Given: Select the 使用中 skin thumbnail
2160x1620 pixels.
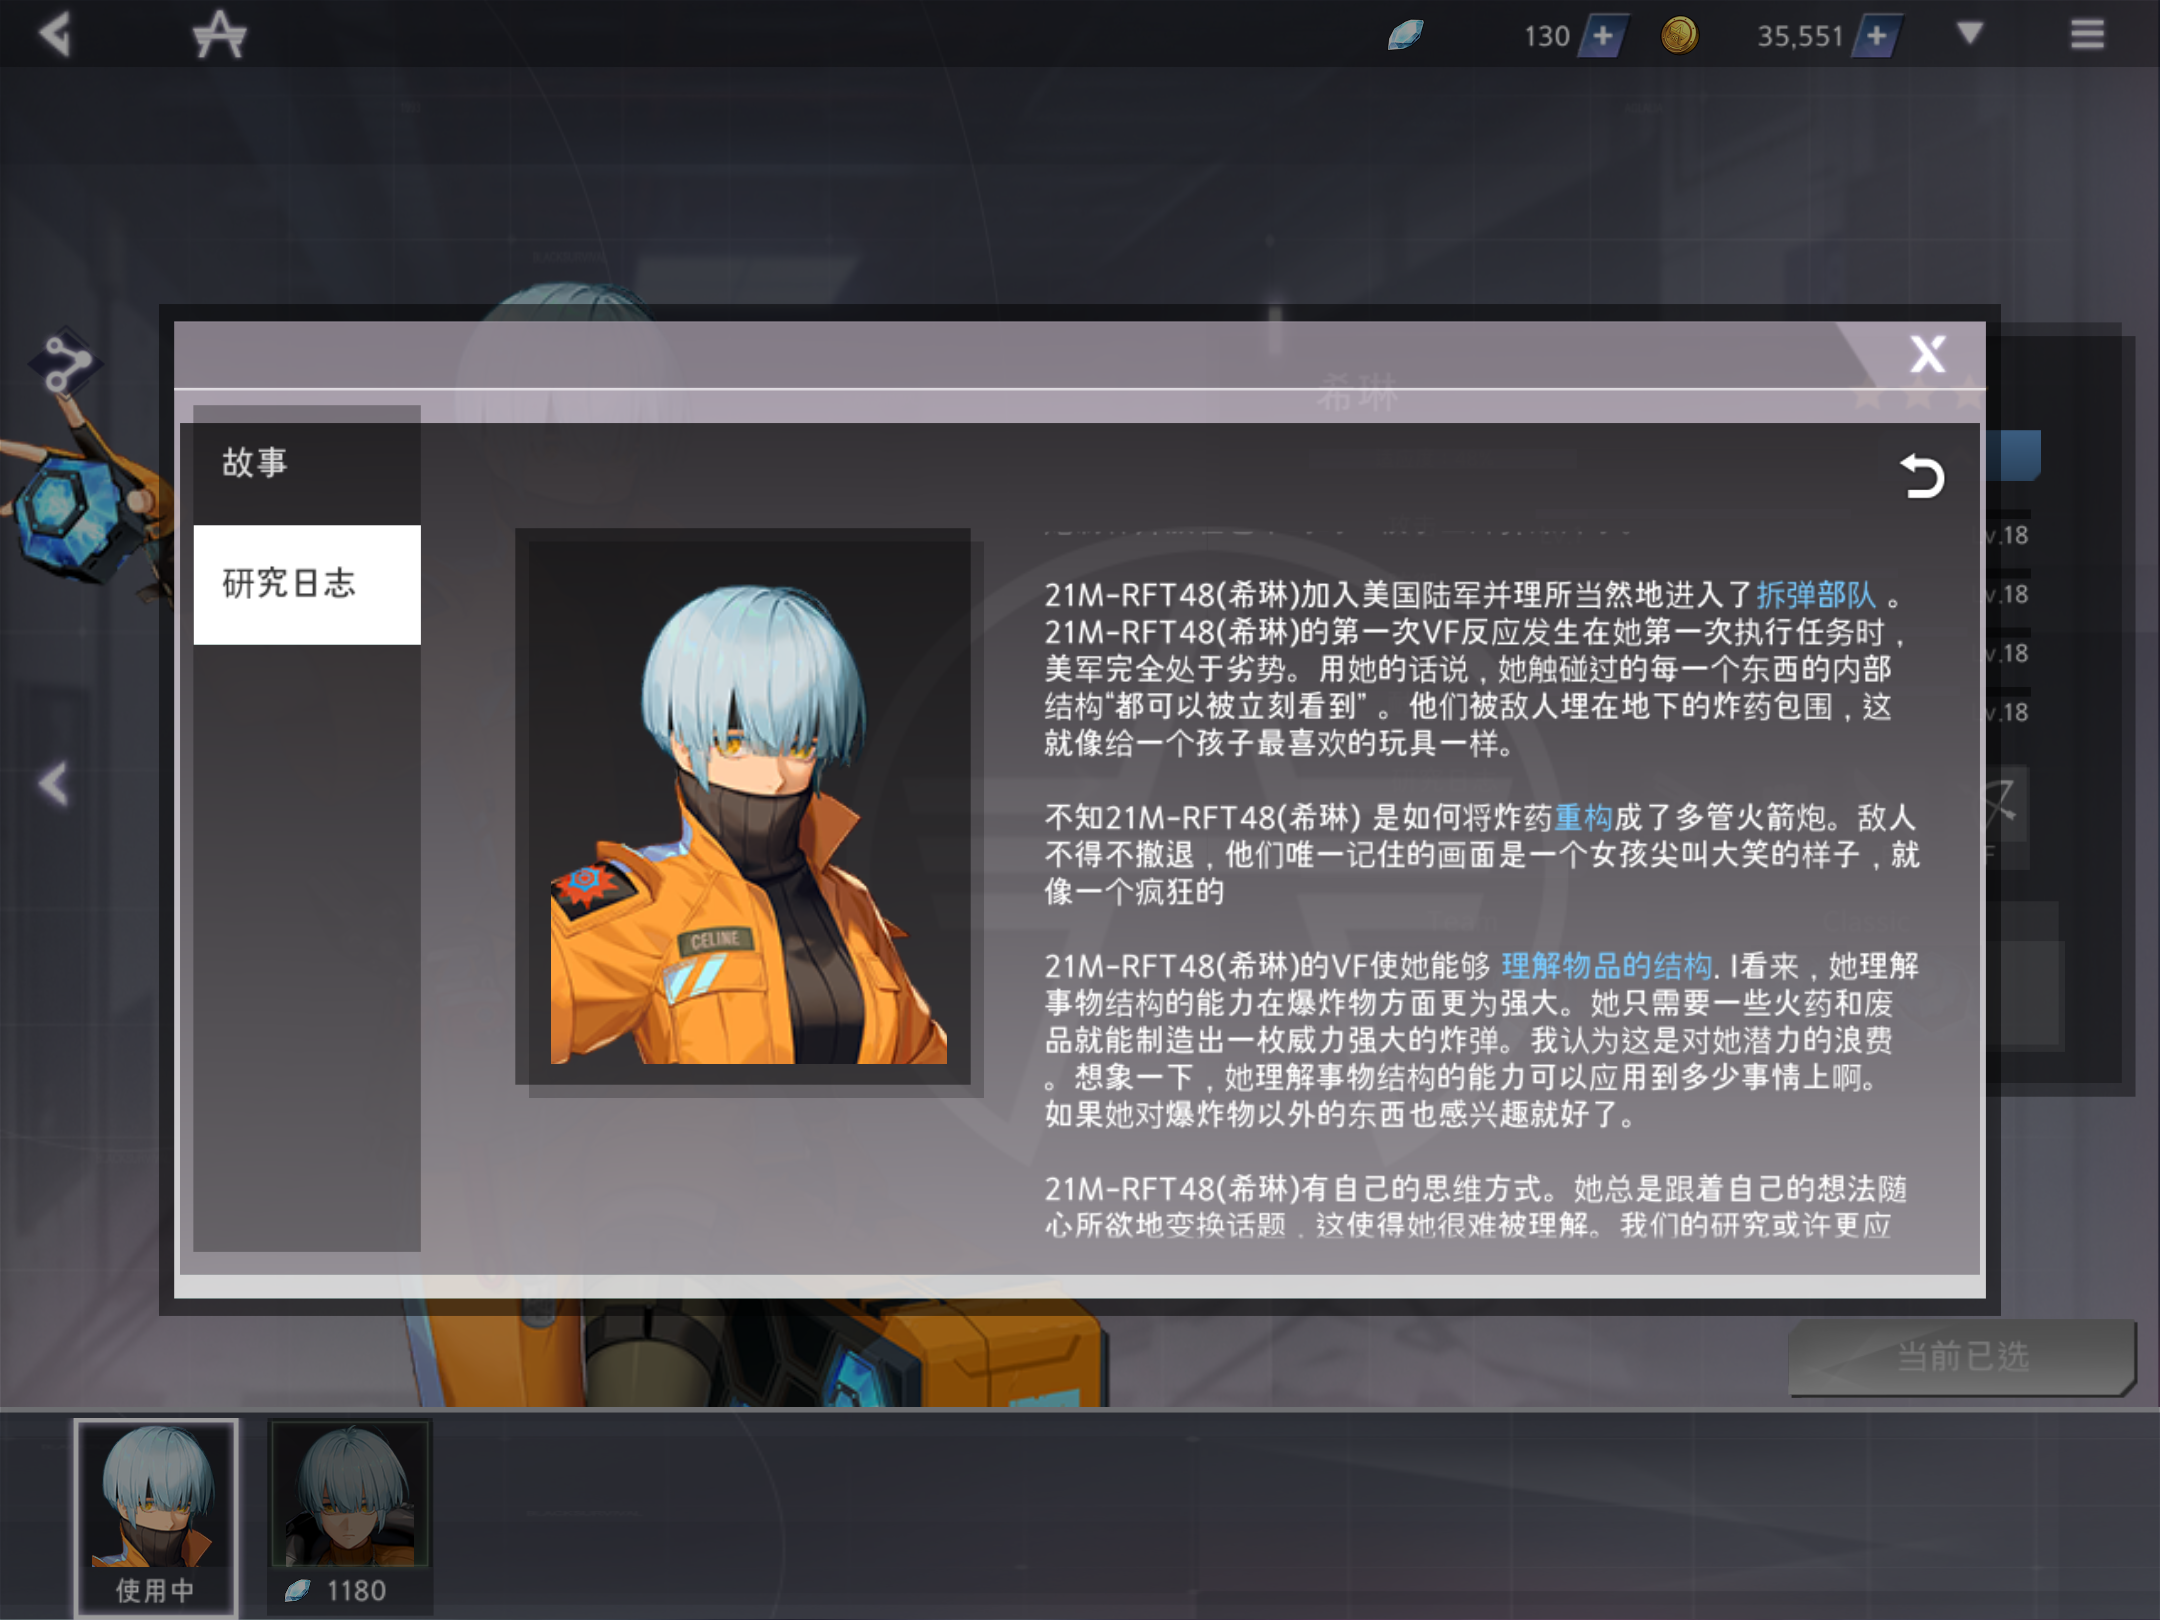Looking at the screenshot, I should 156,1517.
